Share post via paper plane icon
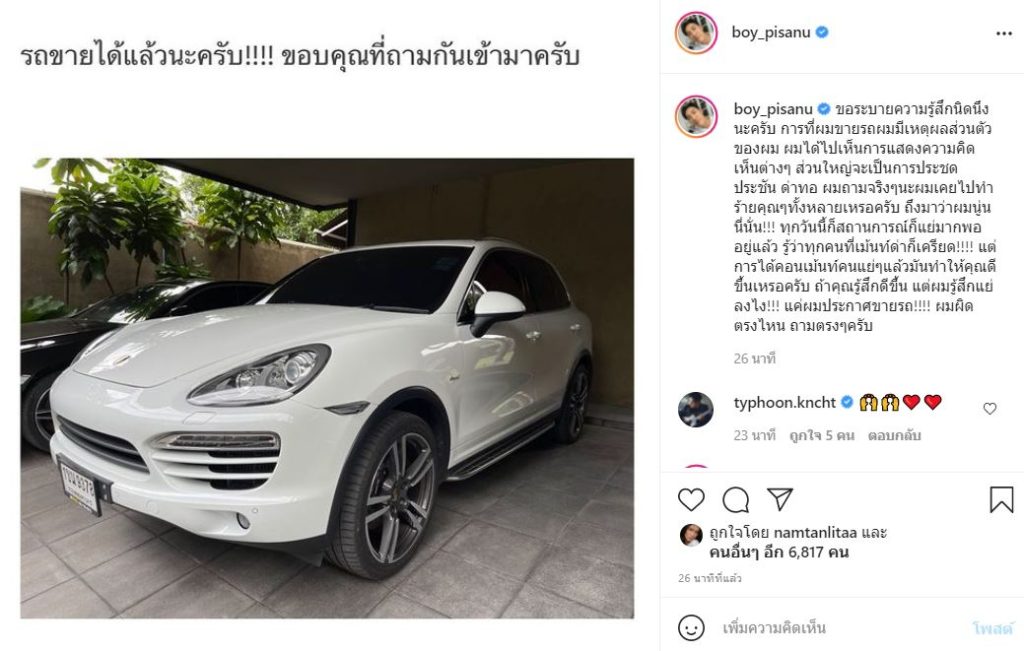The width and height of the screenshot is (1024, 651). [x=780, y=499]
